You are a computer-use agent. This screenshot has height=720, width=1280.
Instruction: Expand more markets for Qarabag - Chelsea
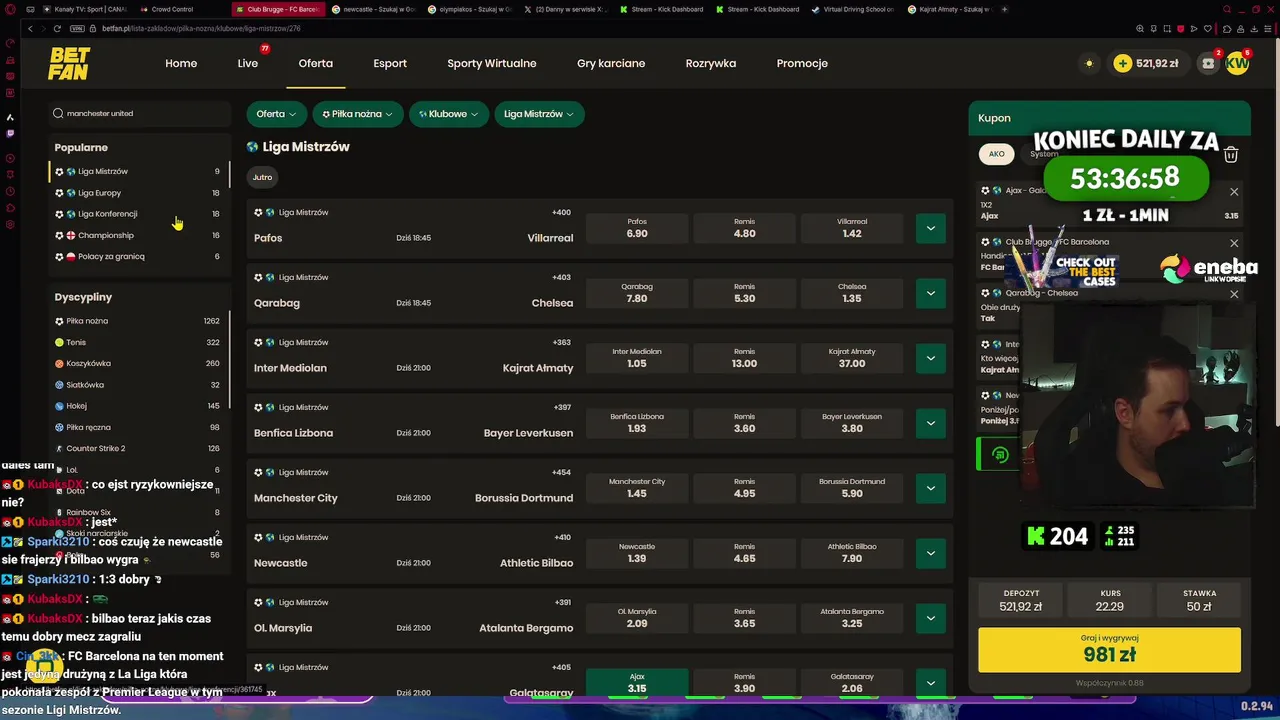(x=930, y=293)
